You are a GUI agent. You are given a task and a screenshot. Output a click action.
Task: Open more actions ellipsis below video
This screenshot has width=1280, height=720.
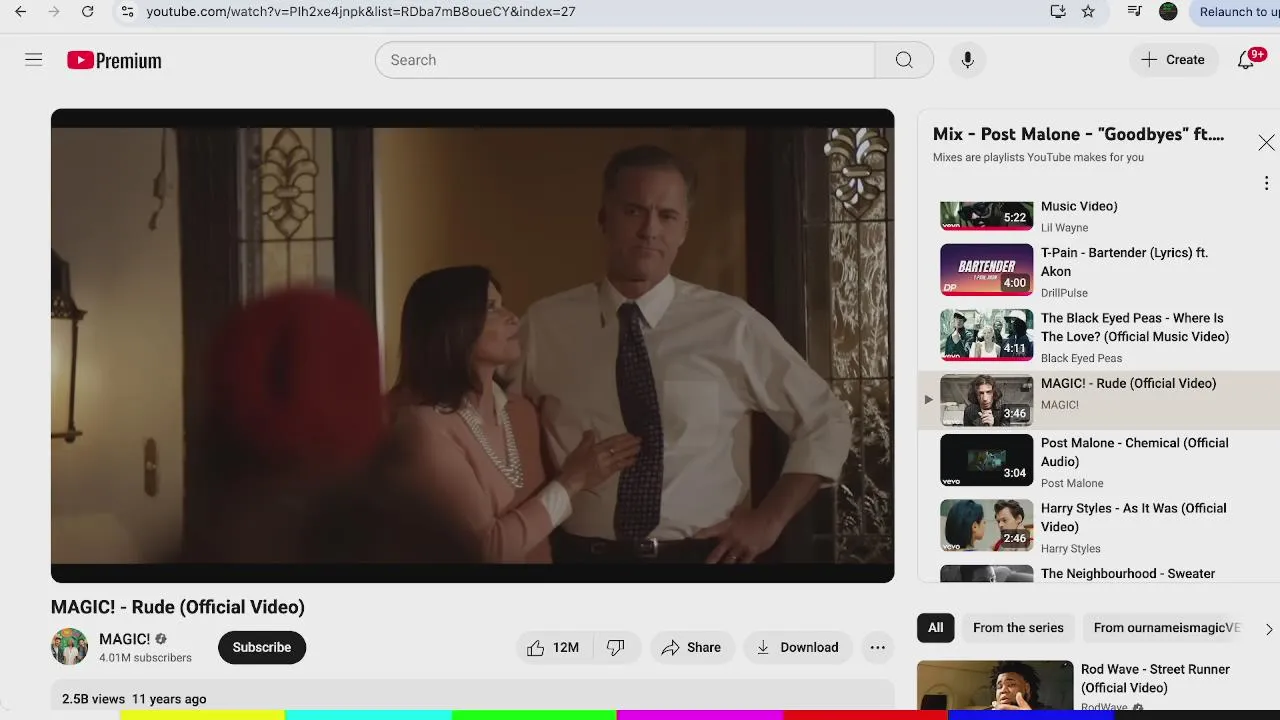click(877, 647)
